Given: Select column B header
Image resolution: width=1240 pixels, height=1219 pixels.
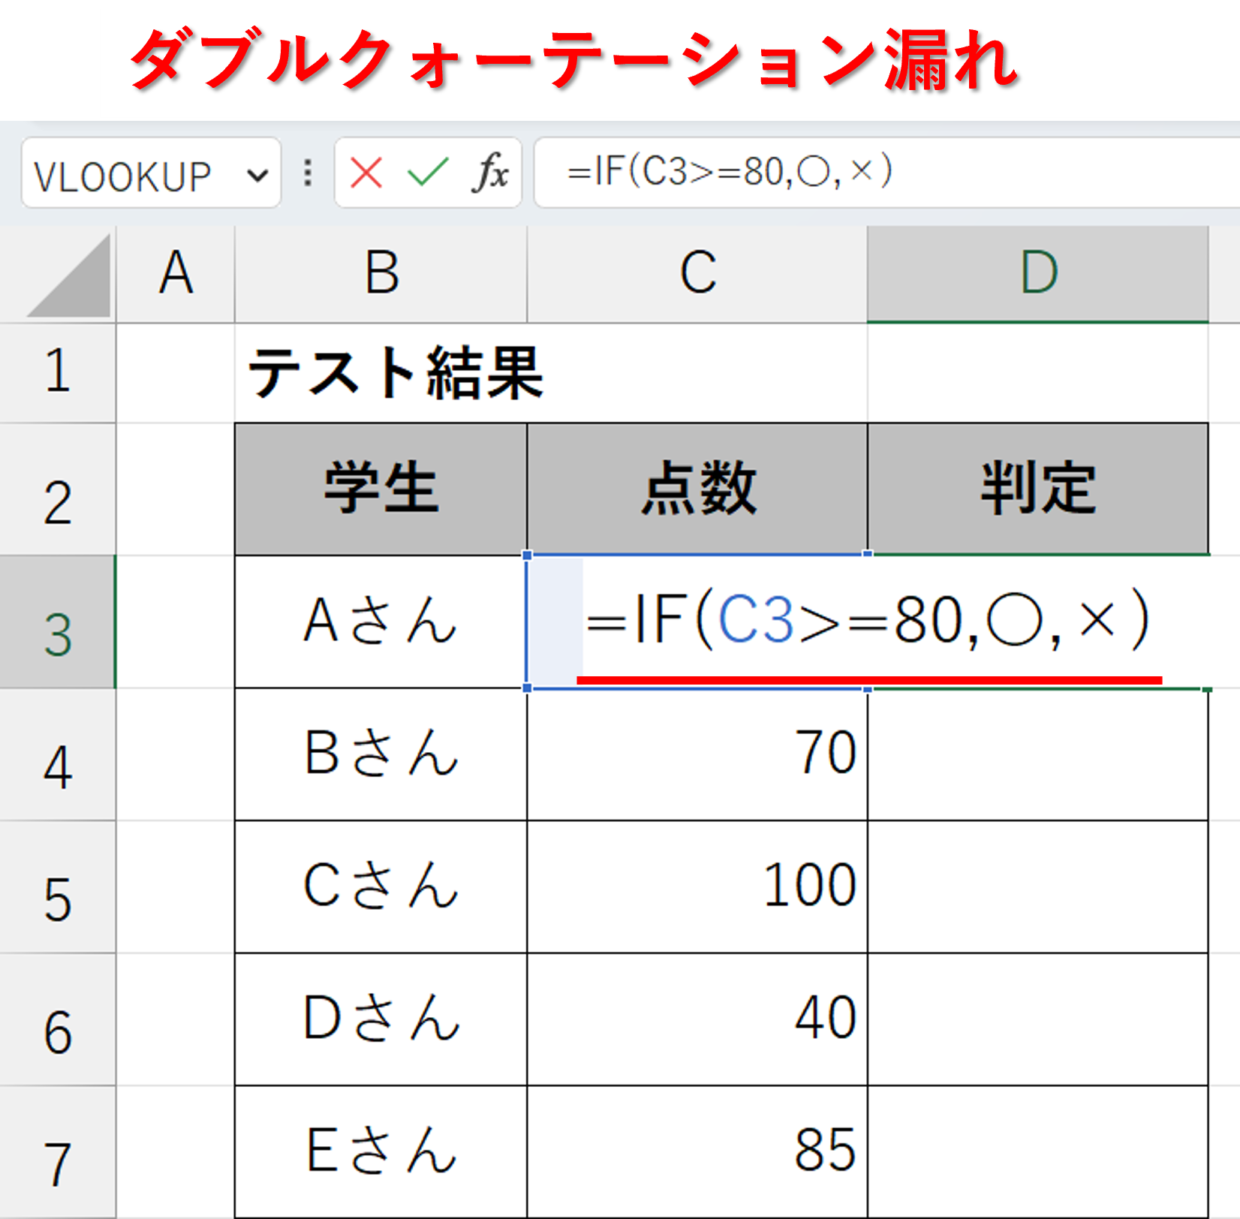Looking at the screenshot, I should 381,273.
